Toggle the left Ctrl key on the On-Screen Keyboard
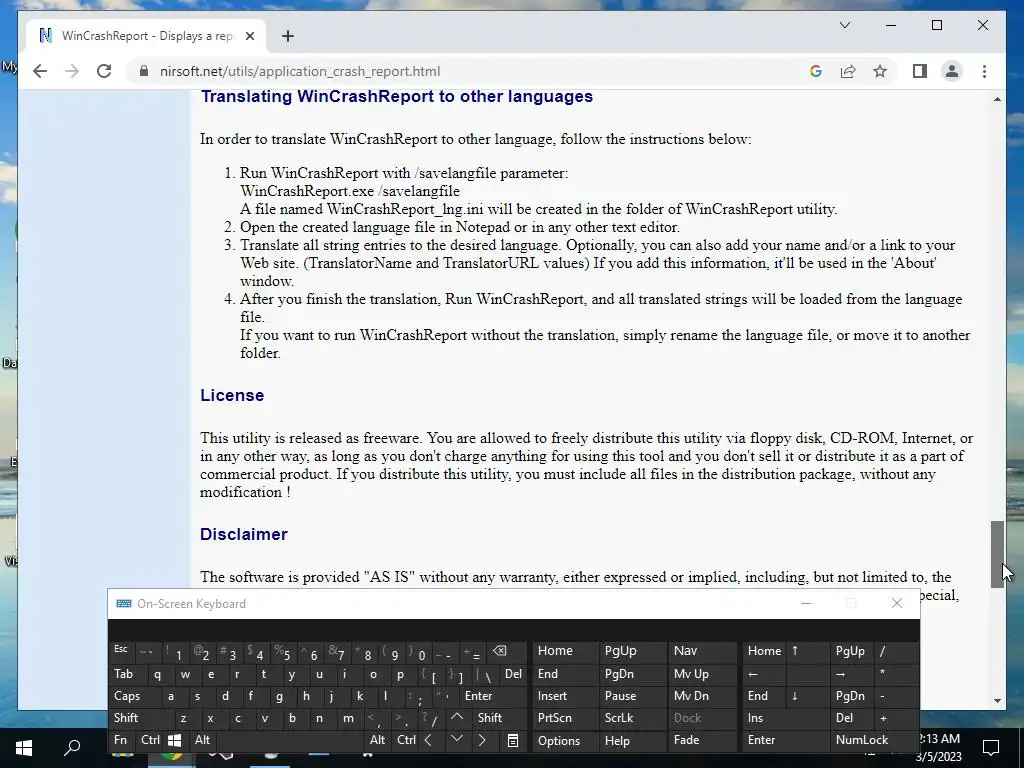Viewport: 1024px width, 768px height. pos(150,740)
